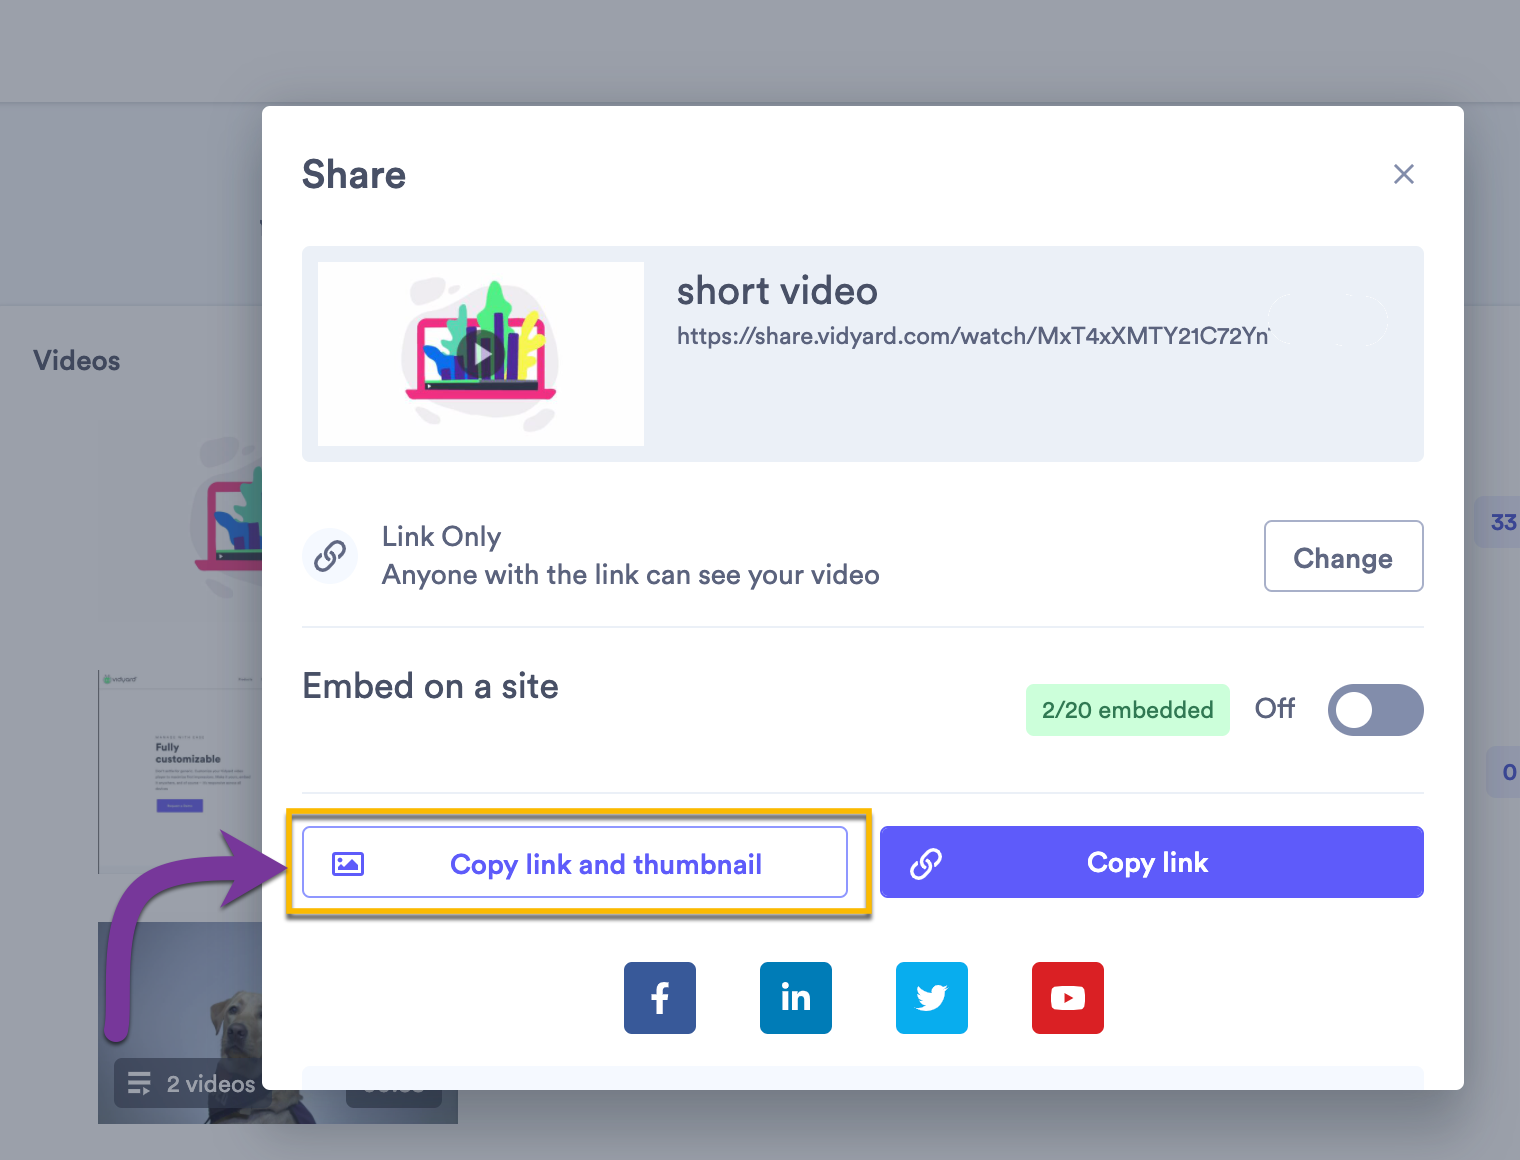Click the 2/20 embedded badge
The height and width of the screenshot is (1160, 1520).
[x=1127, y=710]
